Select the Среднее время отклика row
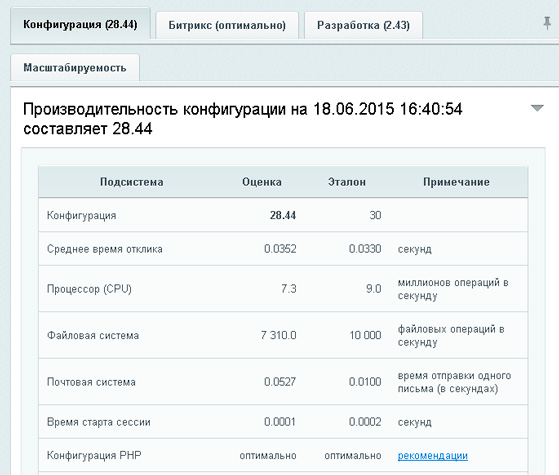Image resolution: width=559 pixels, height=475 pixels. click(283, 249)
